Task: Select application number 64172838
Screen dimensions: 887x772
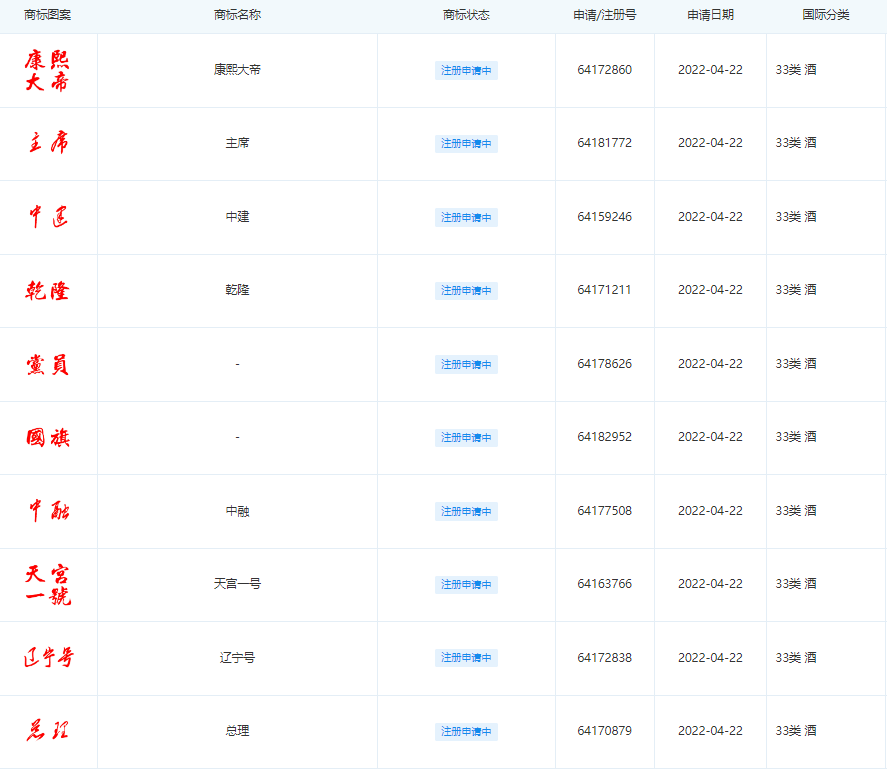Action: point(605,658)
